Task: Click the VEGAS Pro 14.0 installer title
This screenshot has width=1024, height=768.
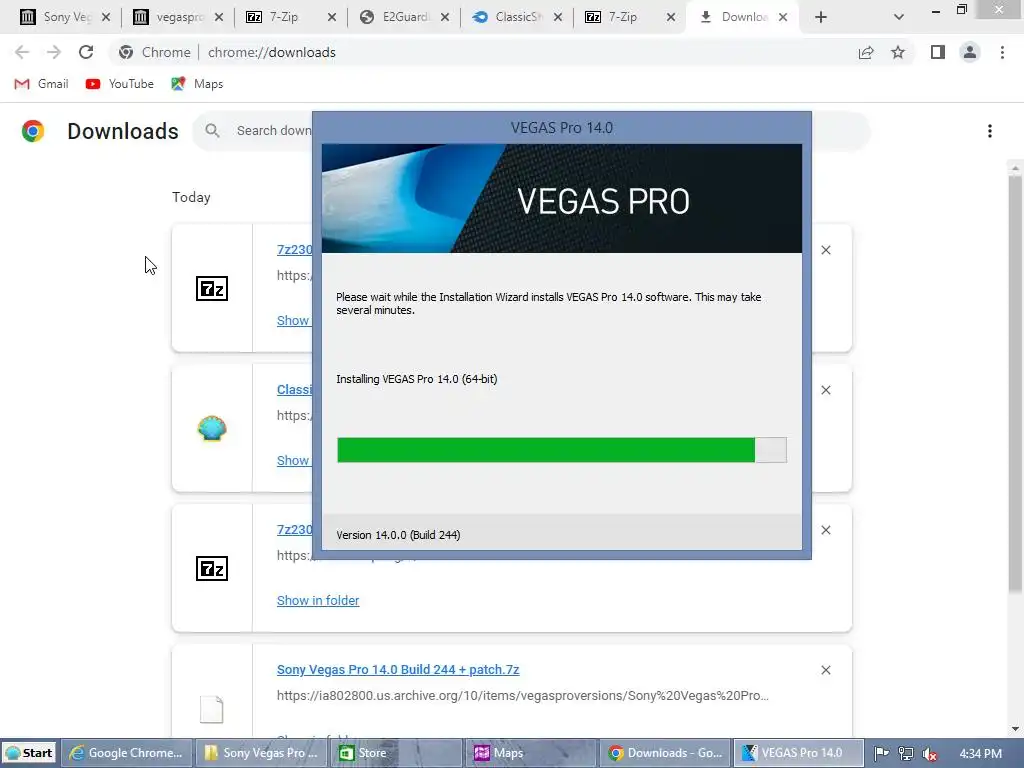Action: point(562,127)
